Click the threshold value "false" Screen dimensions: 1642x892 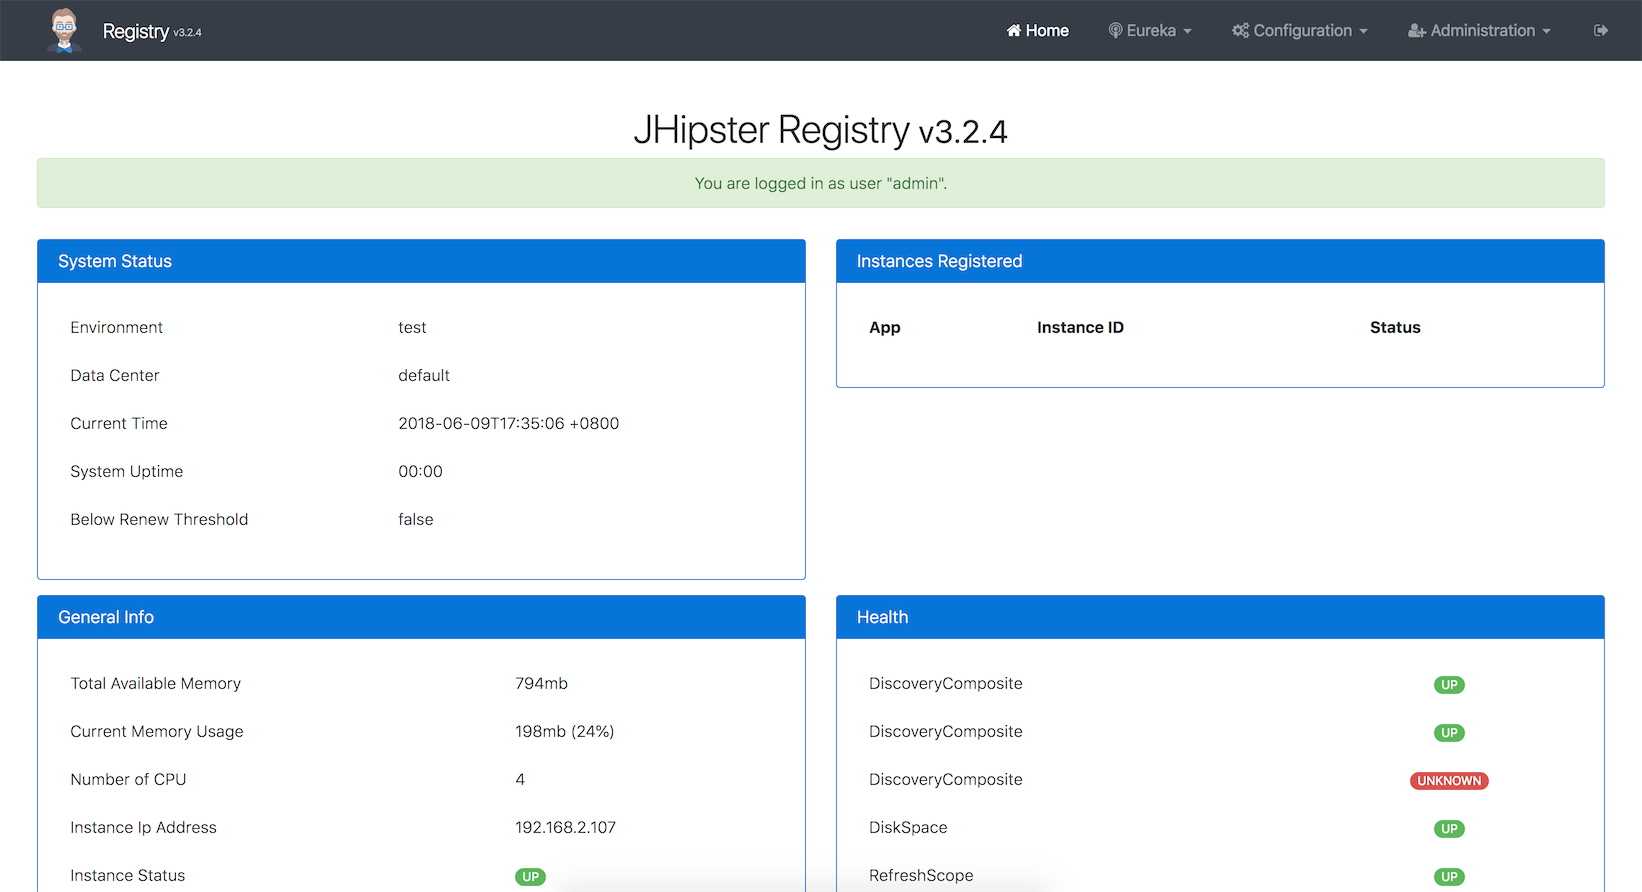pos(416,519)
